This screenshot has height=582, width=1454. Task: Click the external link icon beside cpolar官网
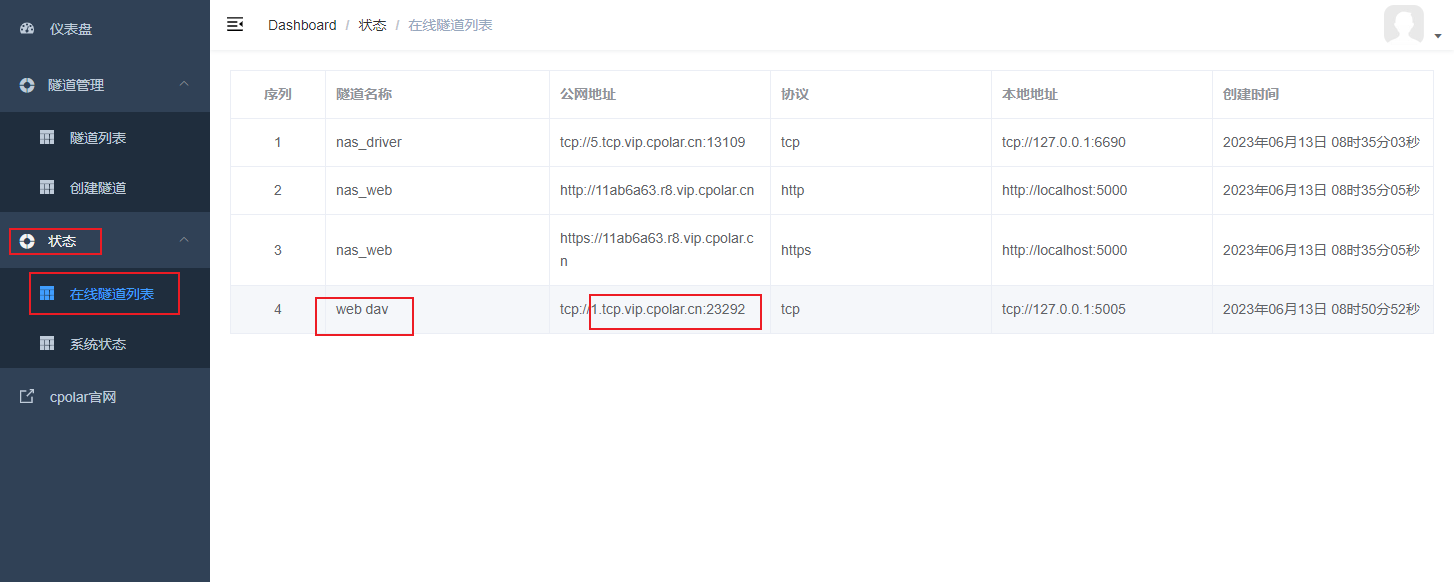[27, 397]
